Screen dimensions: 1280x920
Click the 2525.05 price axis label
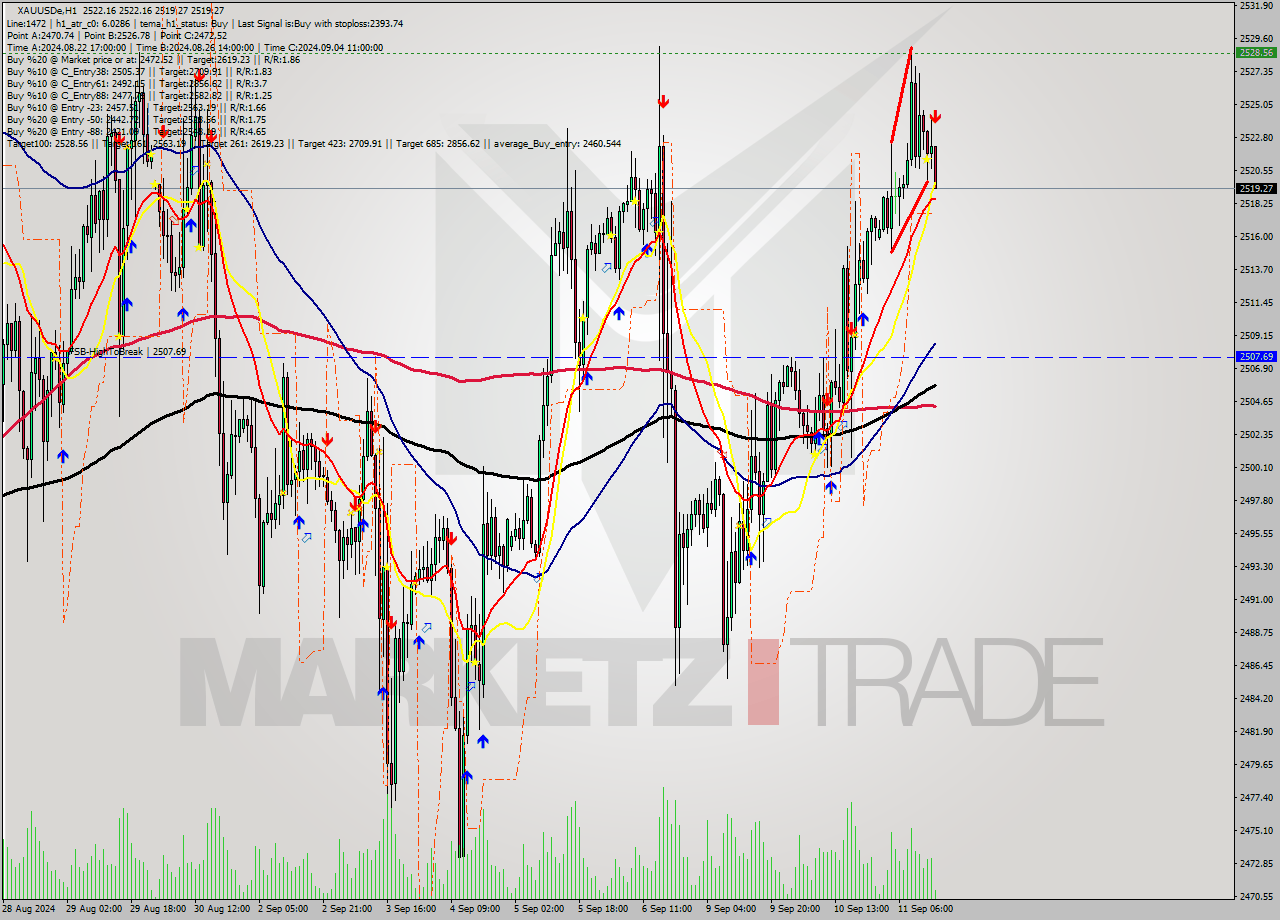point(1256,104)
